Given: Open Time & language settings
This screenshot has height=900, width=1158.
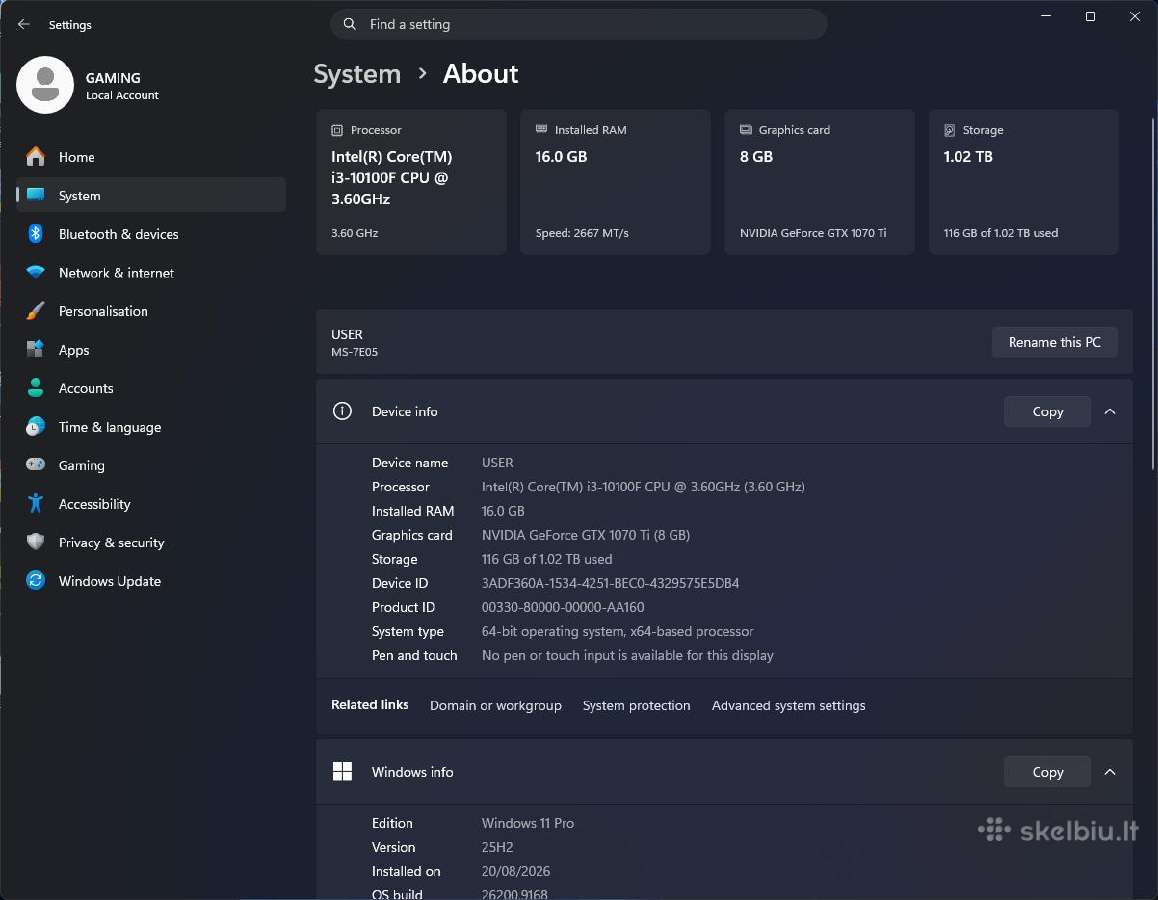Looking at the screenshot, I should [x=151, y=427].
